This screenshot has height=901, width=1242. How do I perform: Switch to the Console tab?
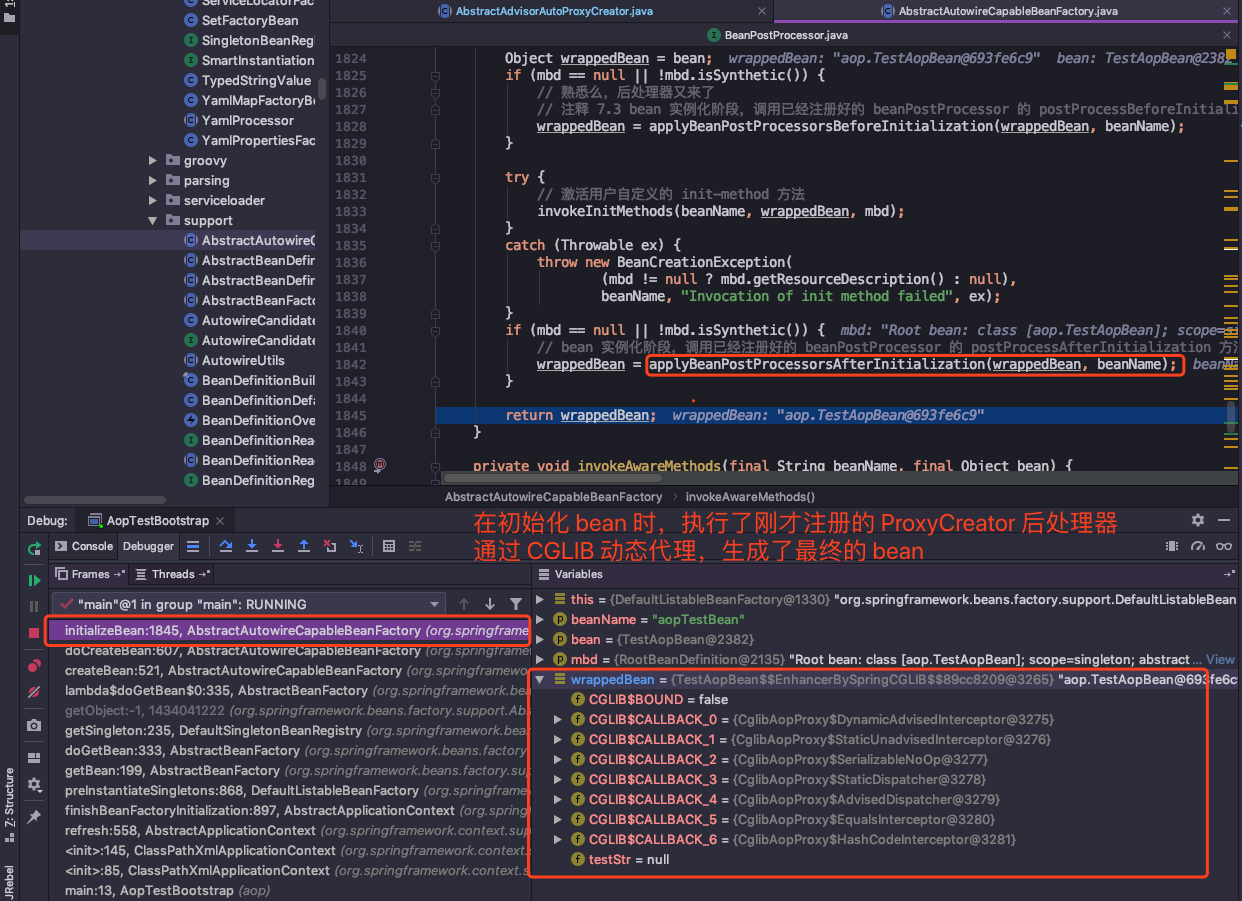pyautogui.click(x=84, y=546)
